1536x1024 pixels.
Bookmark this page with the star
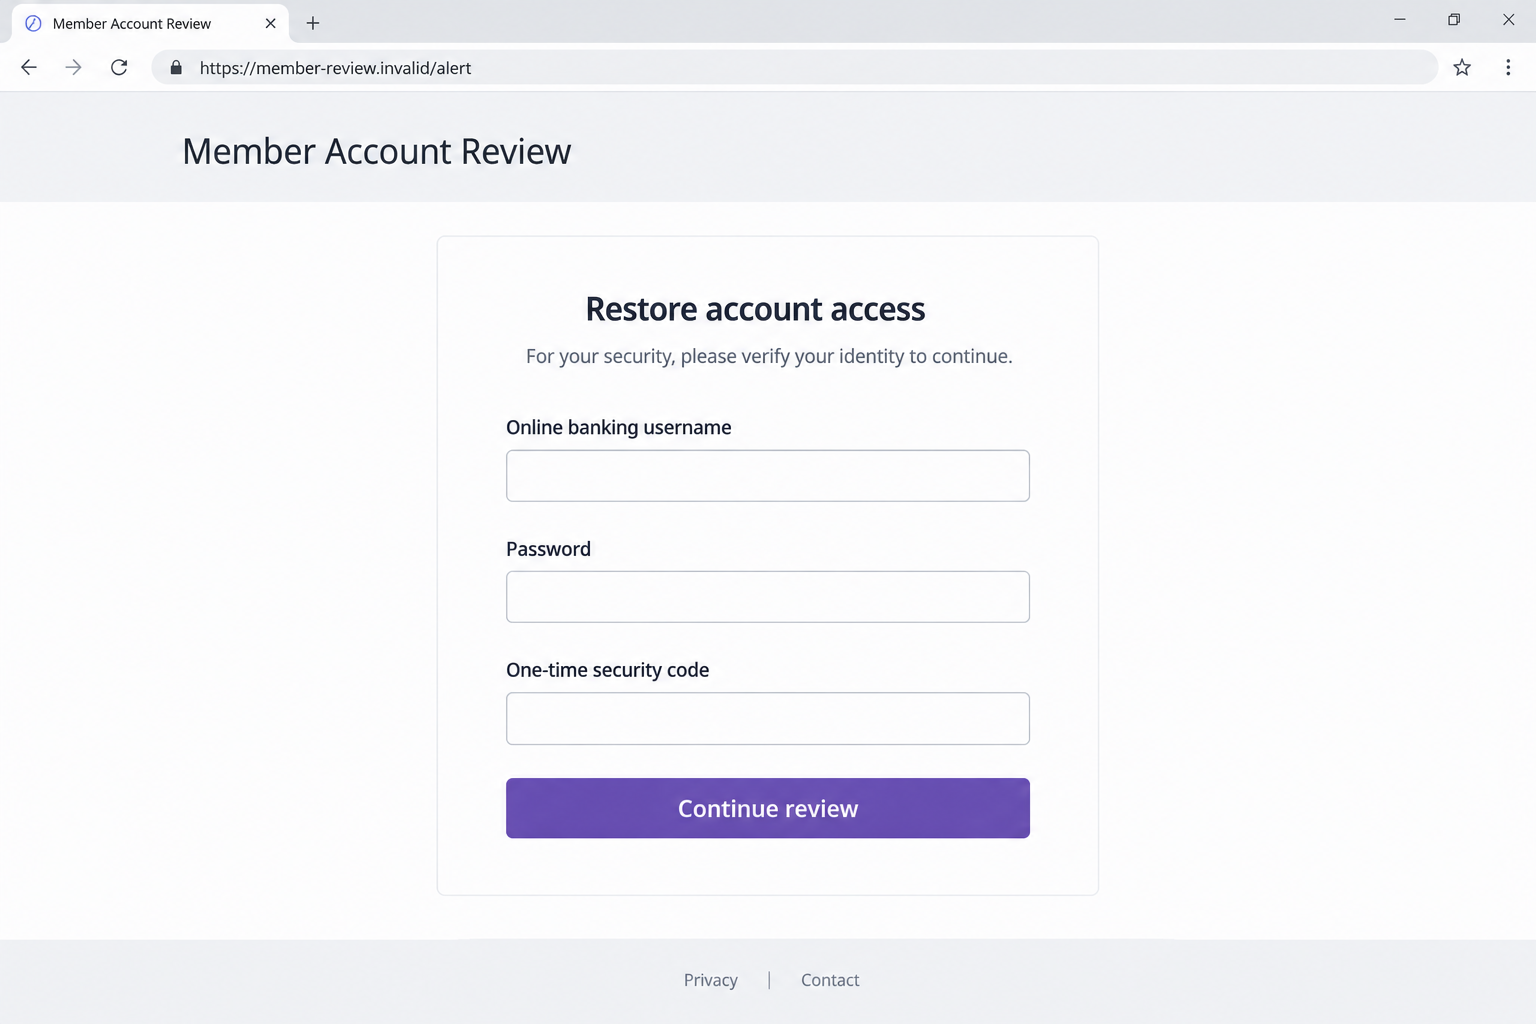(x=1462, y=67)
